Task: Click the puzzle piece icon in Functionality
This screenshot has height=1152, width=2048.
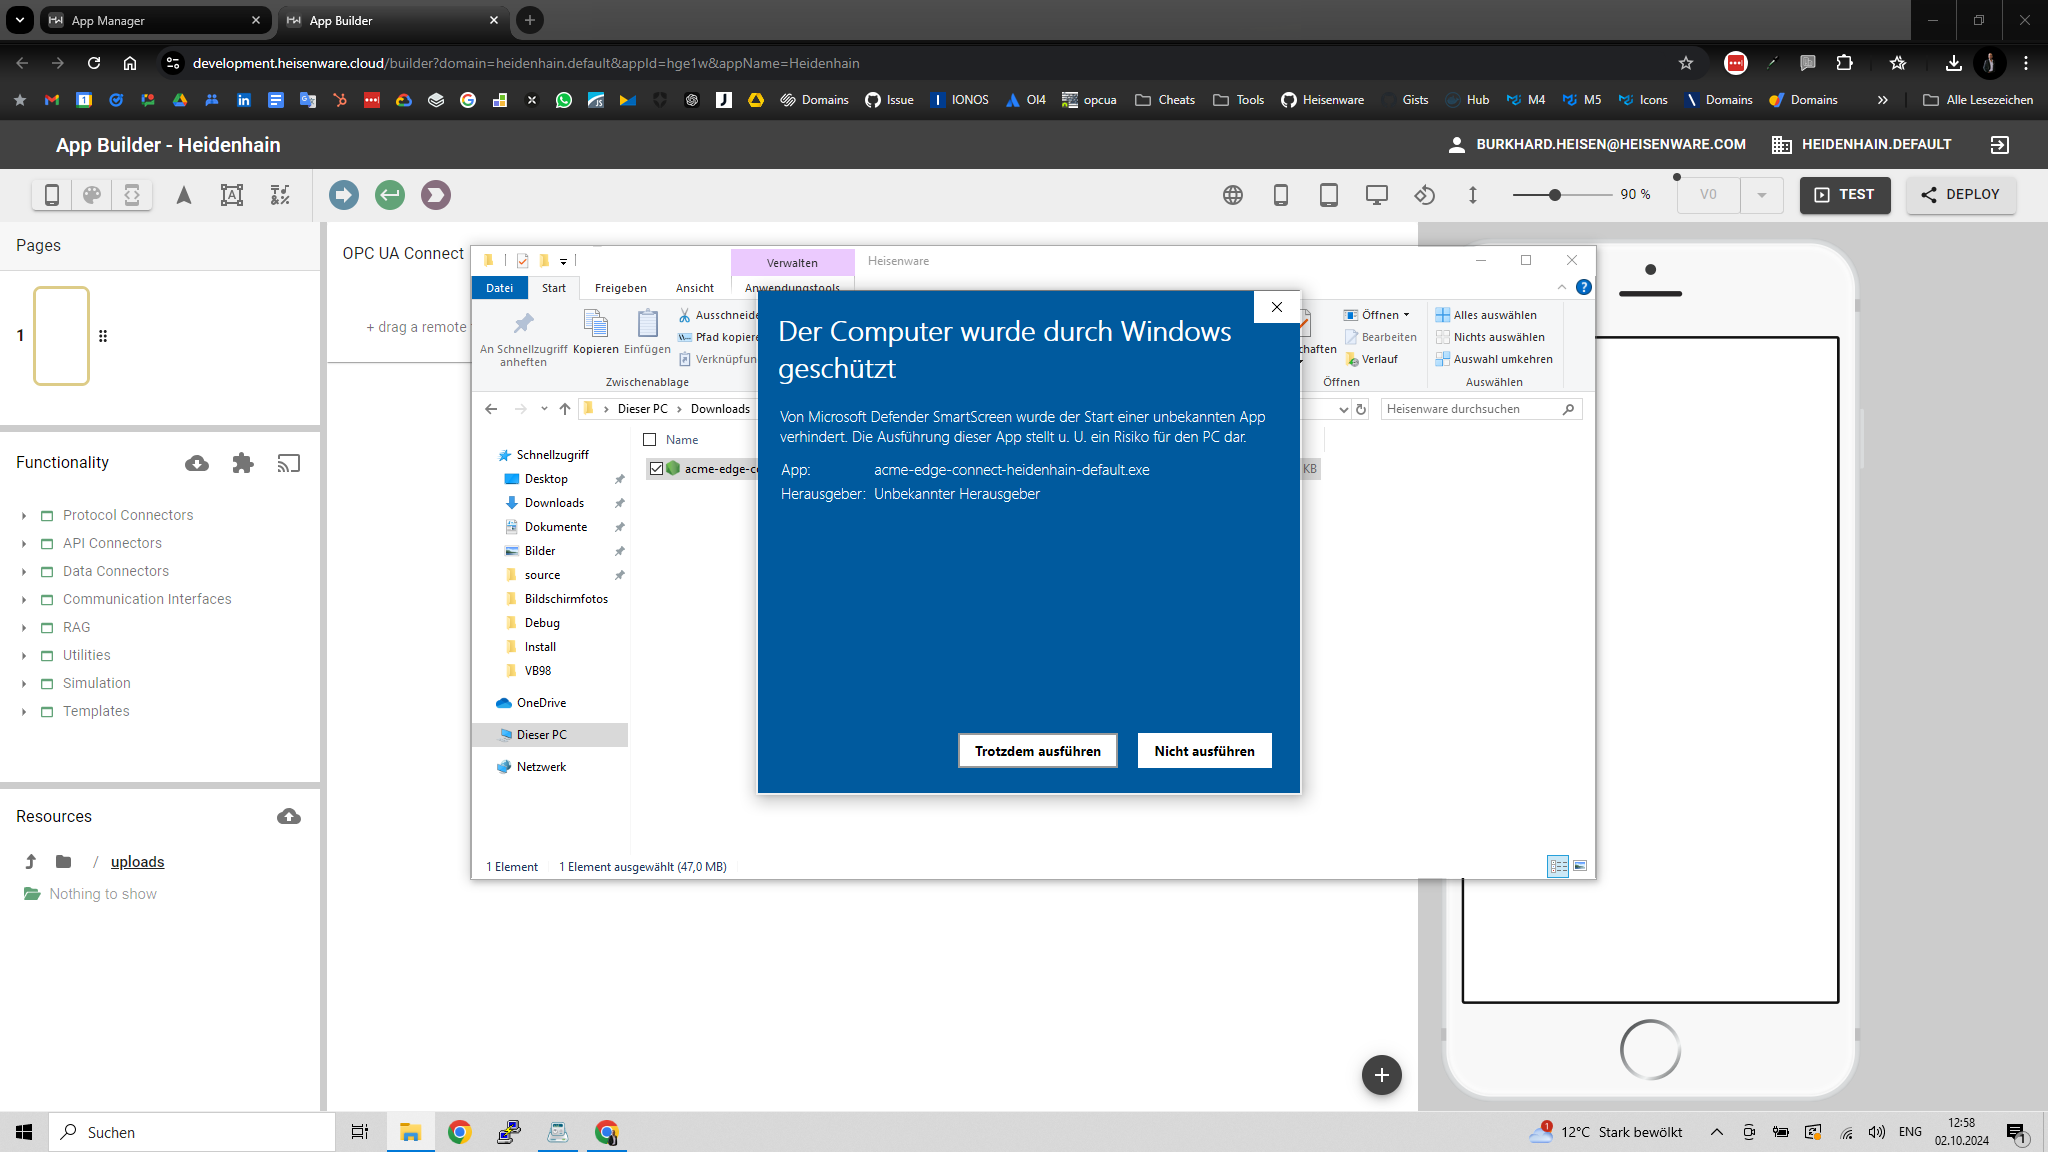Action: 243,463
